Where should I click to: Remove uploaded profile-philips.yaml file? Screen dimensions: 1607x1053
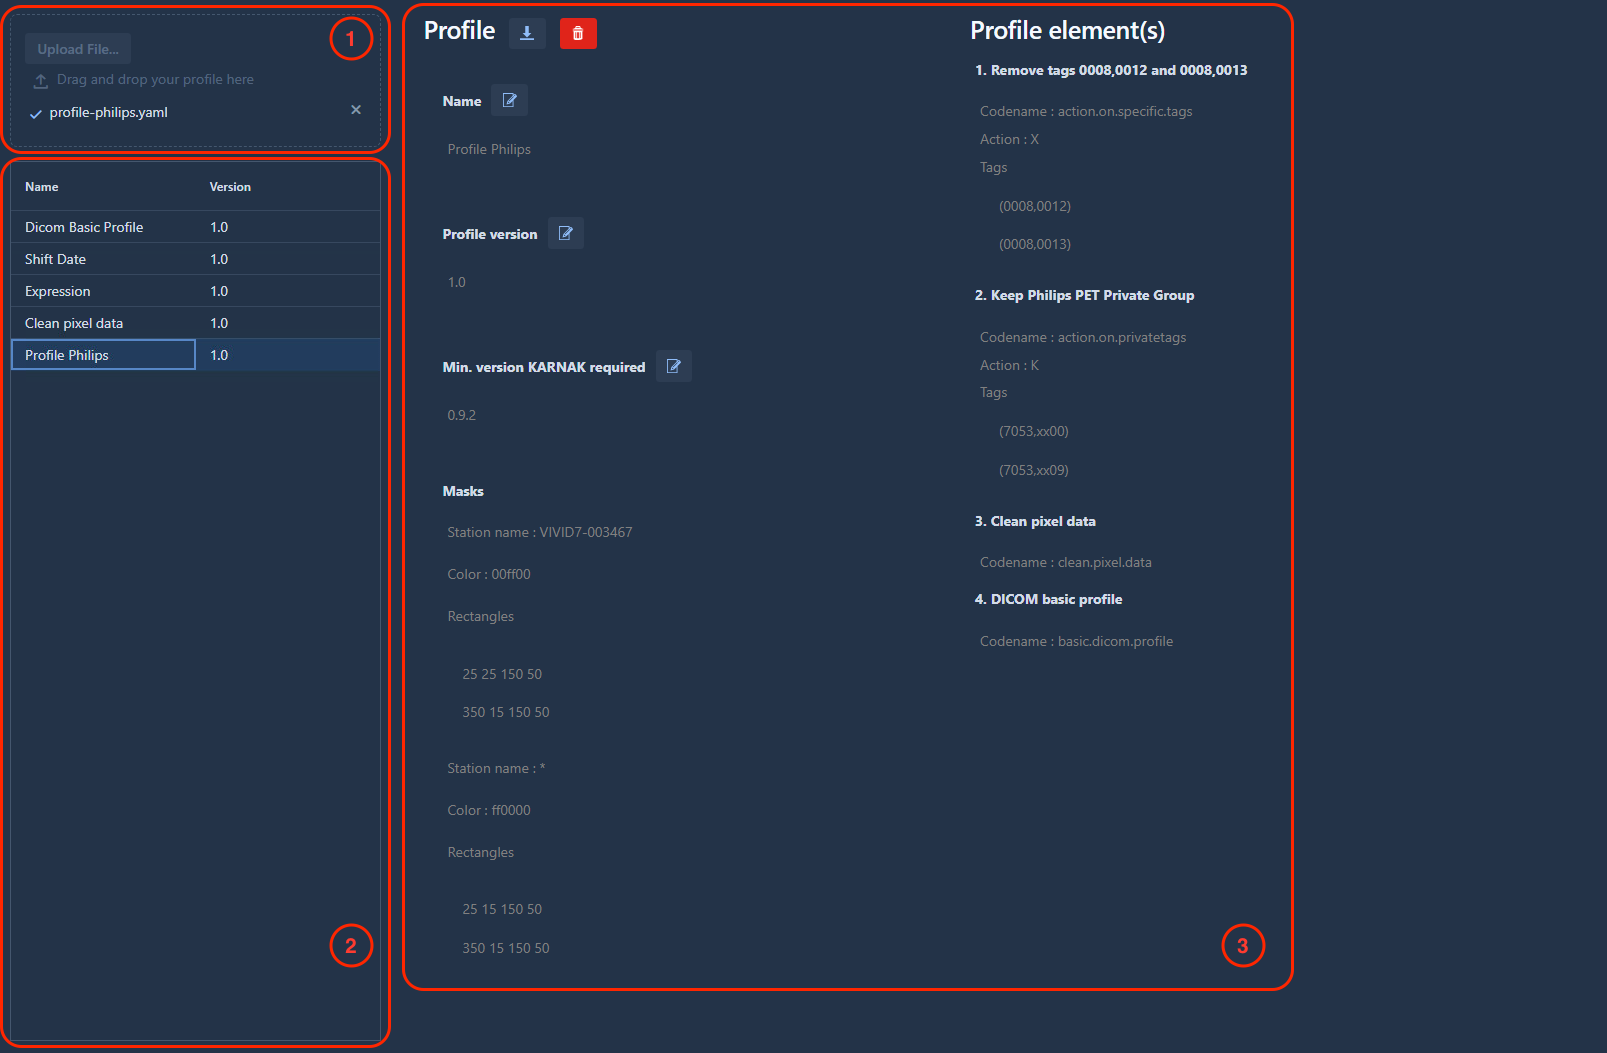(x=356, y=110)
